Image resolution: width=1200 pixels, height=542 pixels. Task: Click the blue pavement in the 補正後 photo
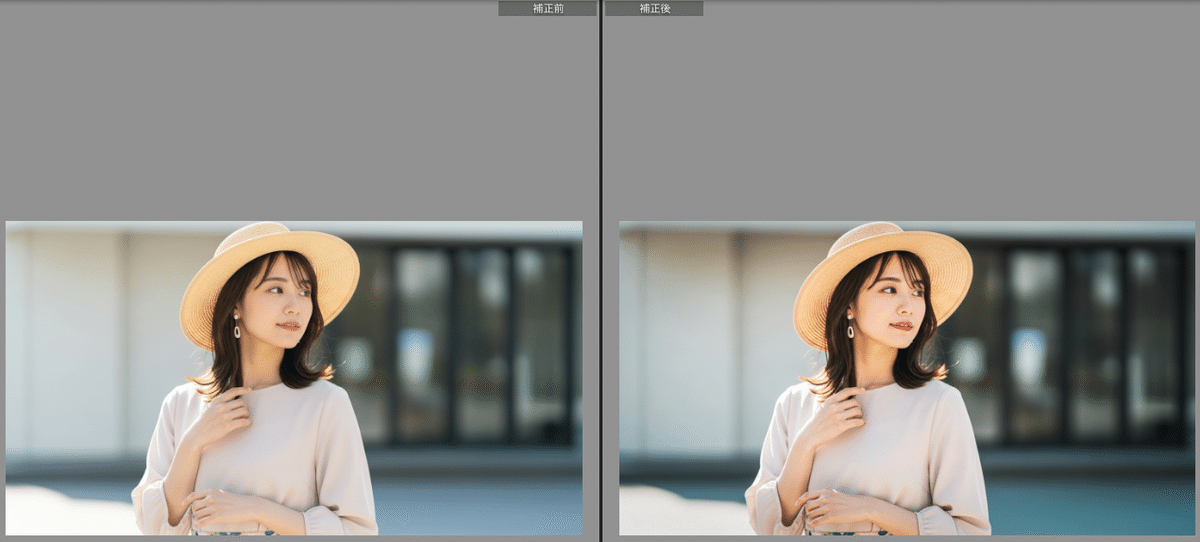pyautogui.click(x=1090, y=505)
